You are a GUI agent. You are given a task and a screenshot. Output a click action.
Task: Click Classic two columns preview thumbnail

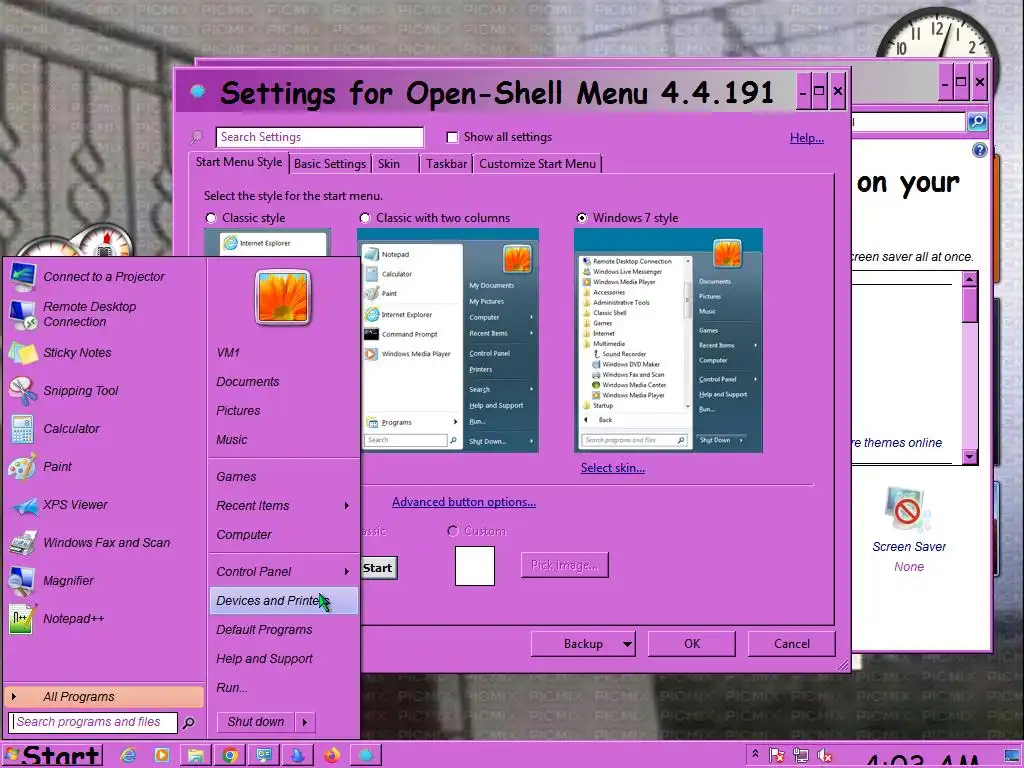[x=448, y=340]
